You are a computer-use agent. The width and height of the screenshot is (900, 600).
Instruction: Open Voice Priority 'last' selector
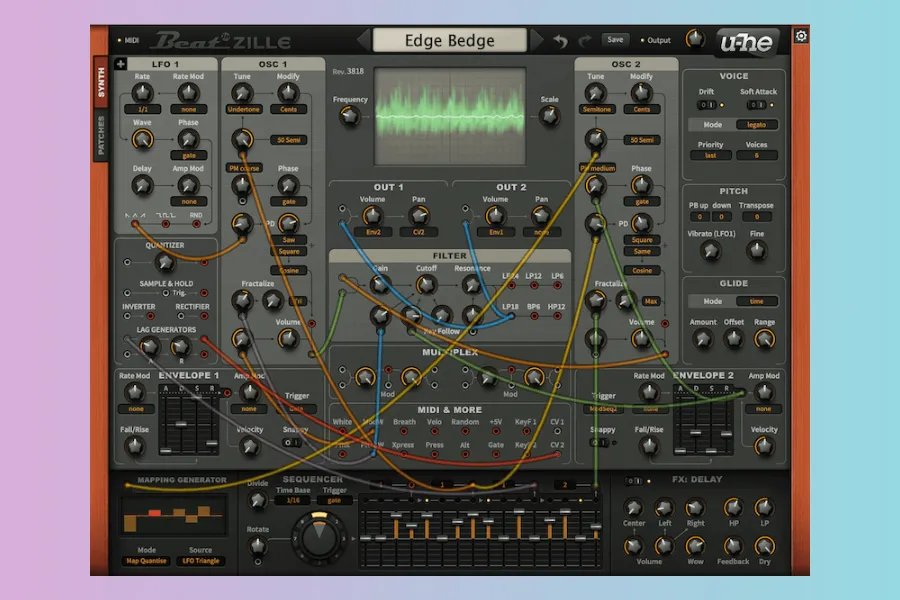(x=711, y=156)
